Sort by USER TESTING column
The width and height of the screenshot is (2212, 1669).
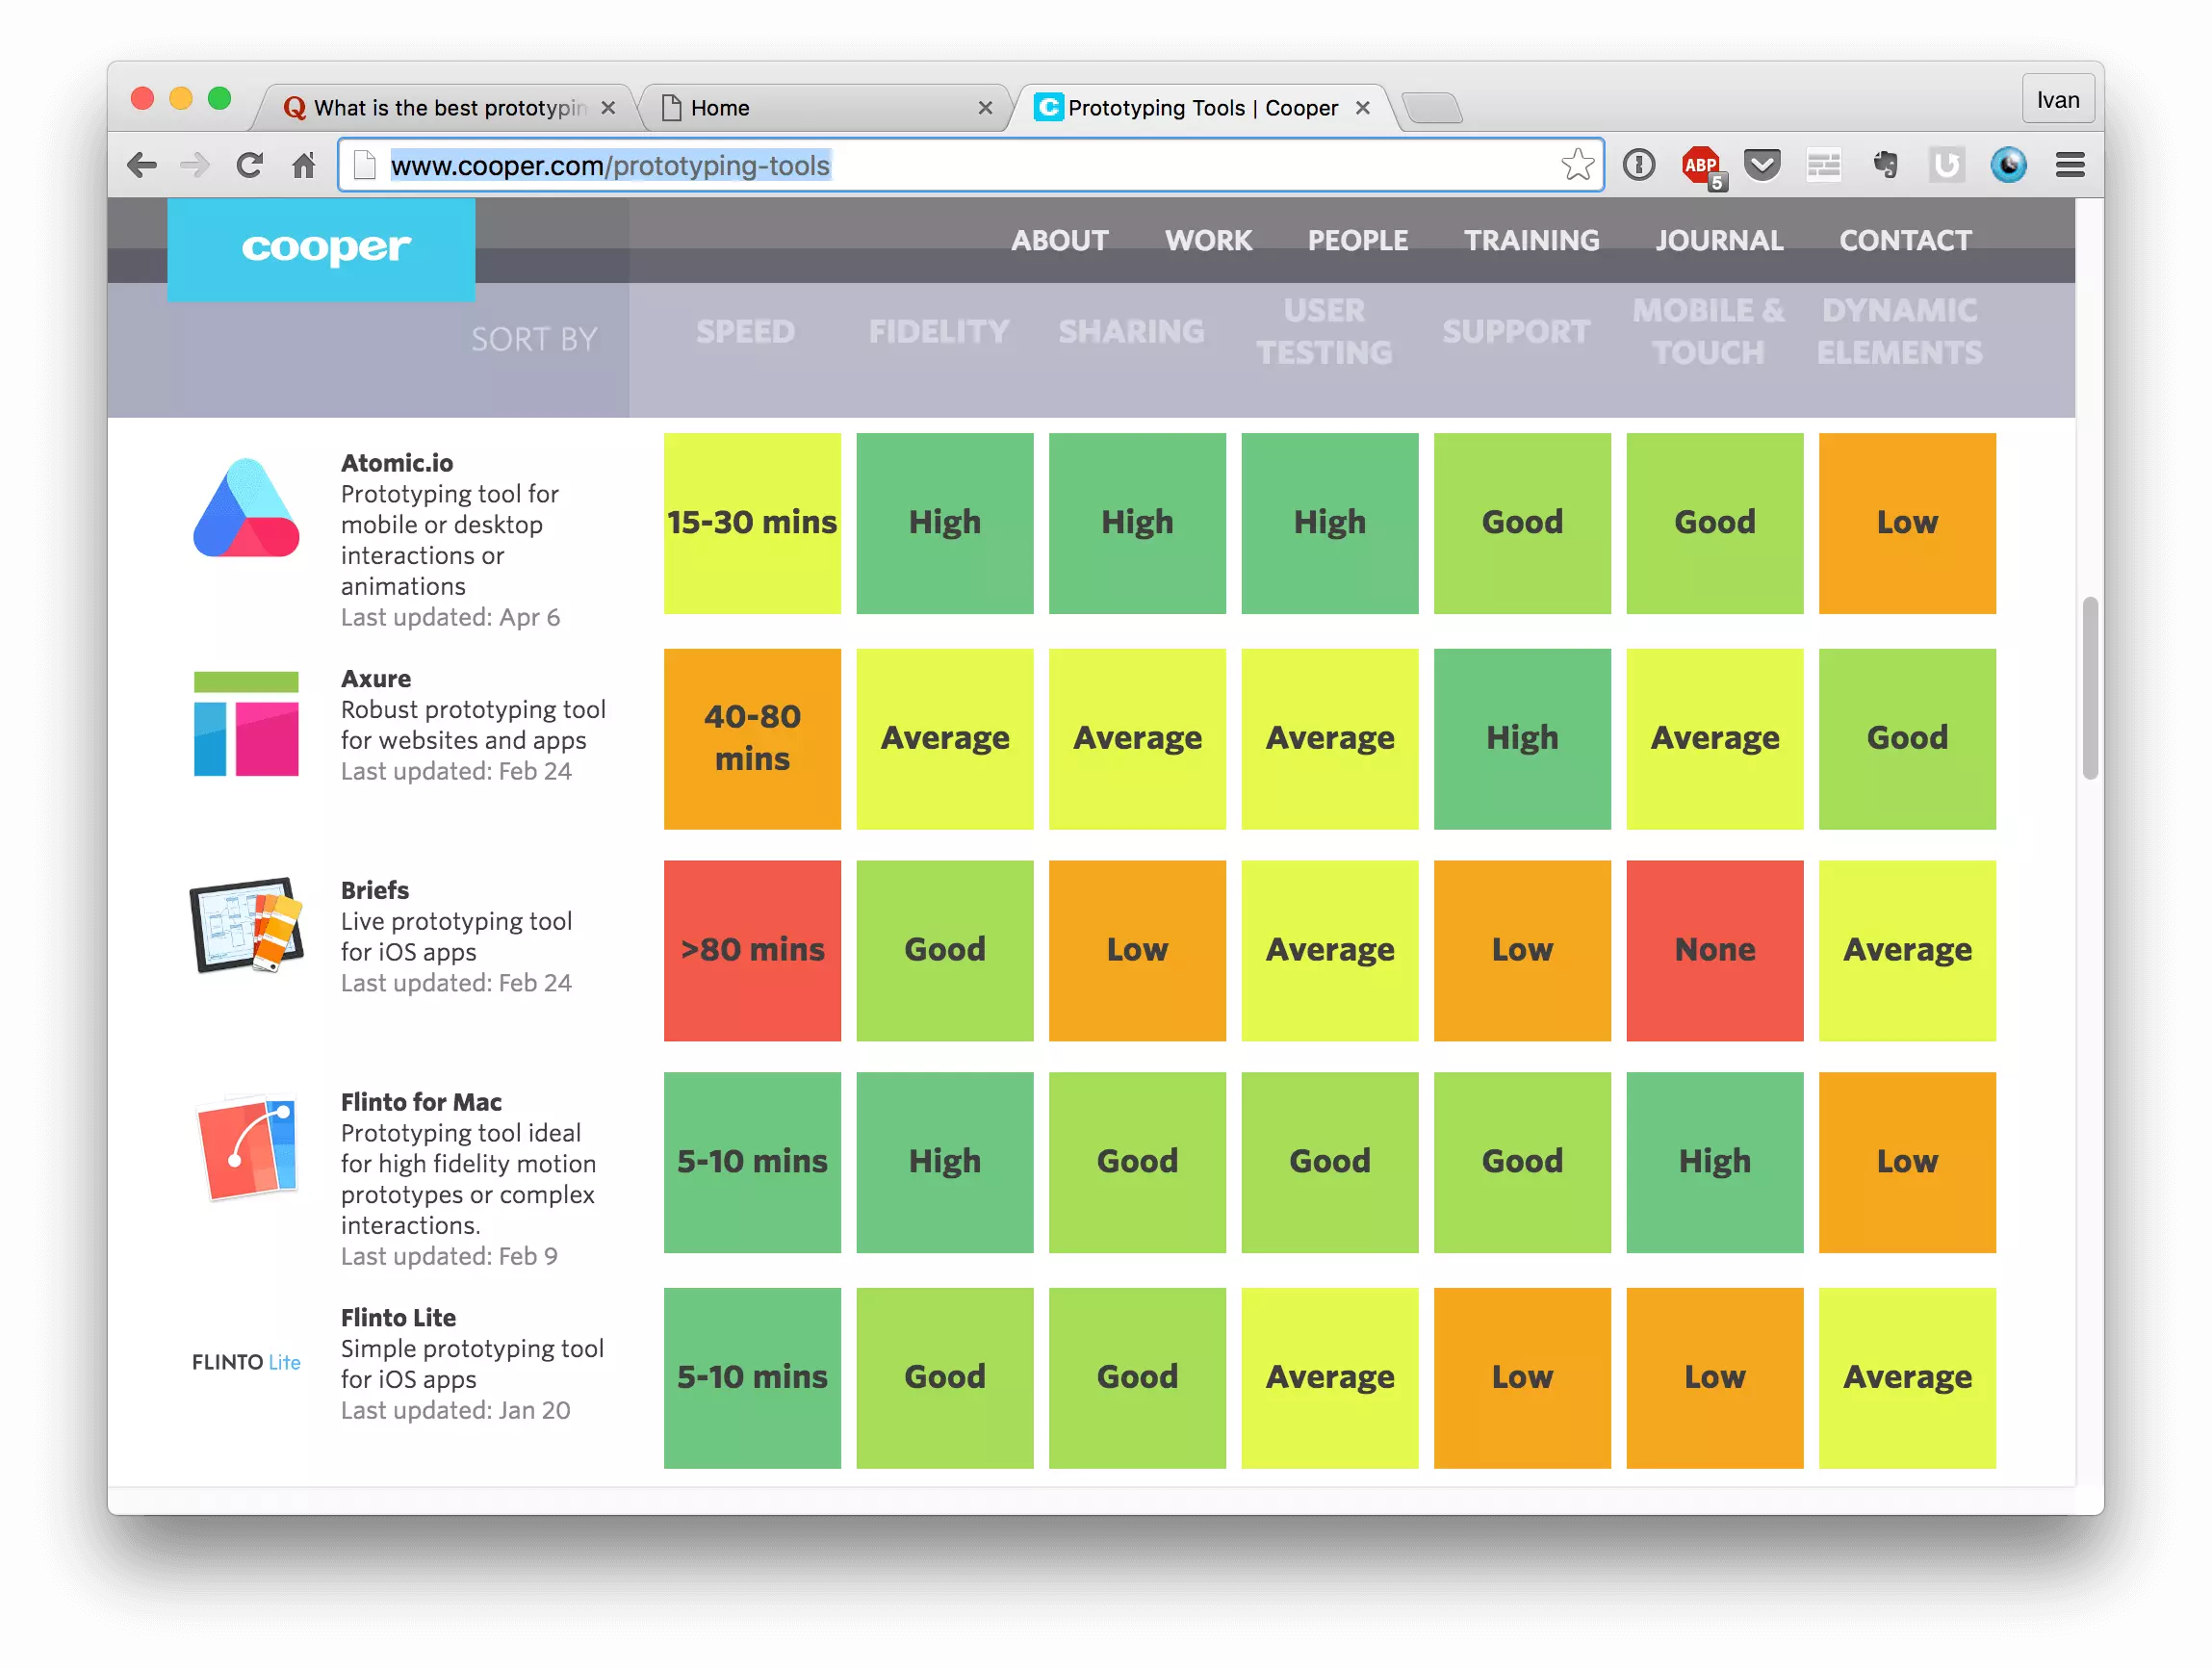pyautogui.click(x=1324, y=331)
